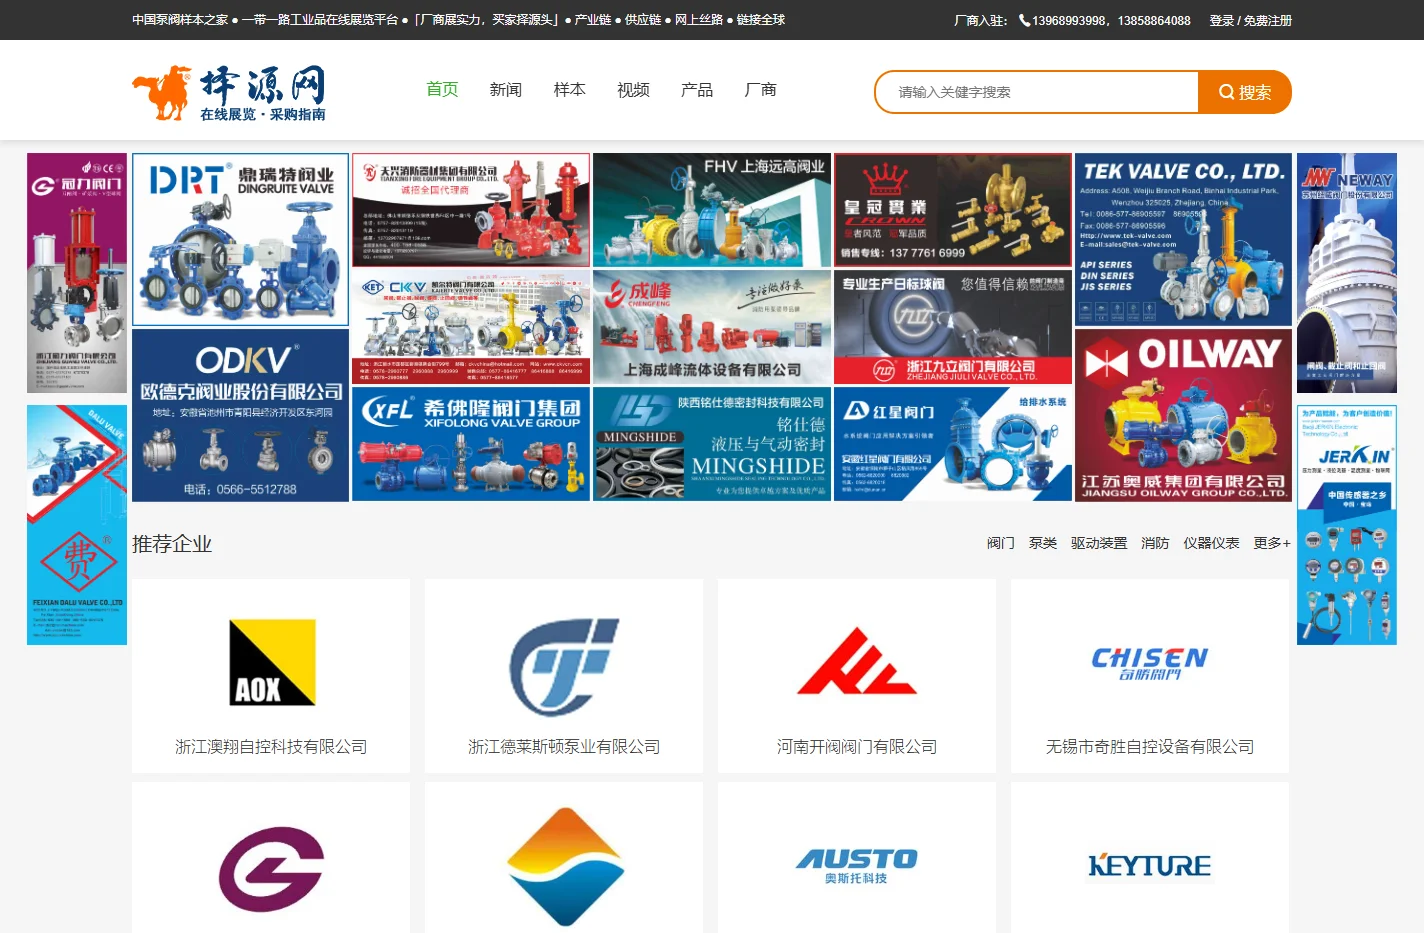Viewport: 1424px width, 933px height.
Task: Click the CHISEN 奇胜阀门 logo
Action: pos(1150,664)
